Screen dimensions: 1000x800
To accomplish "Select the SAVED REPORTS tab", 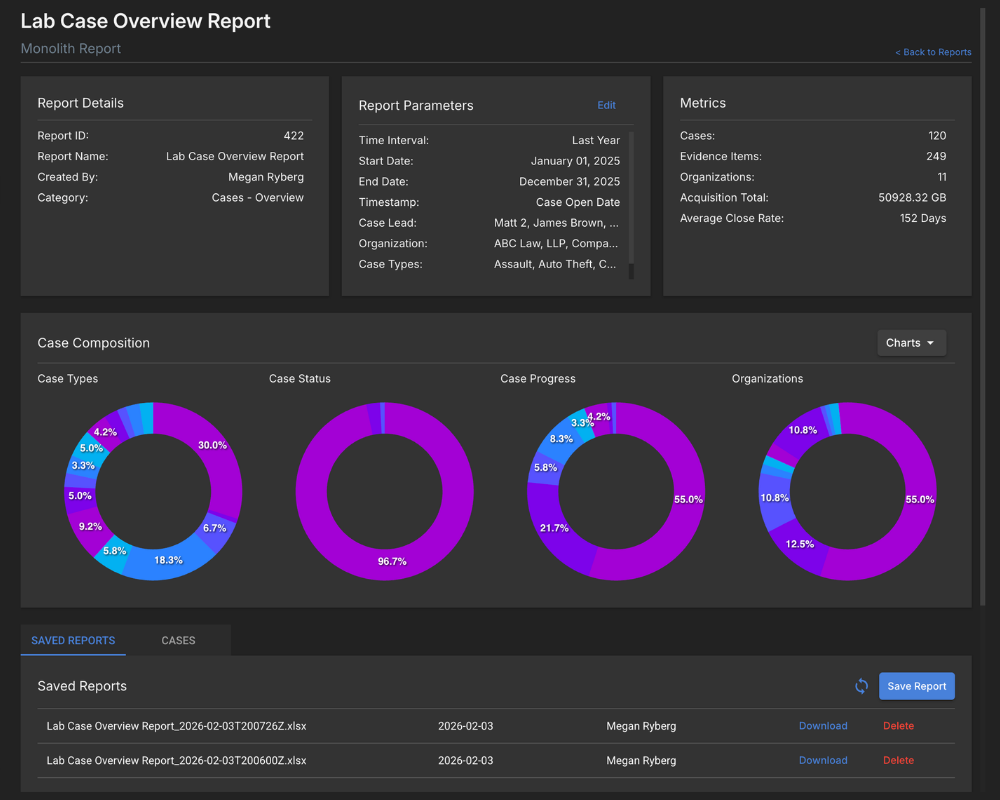I will click(73, 640).
